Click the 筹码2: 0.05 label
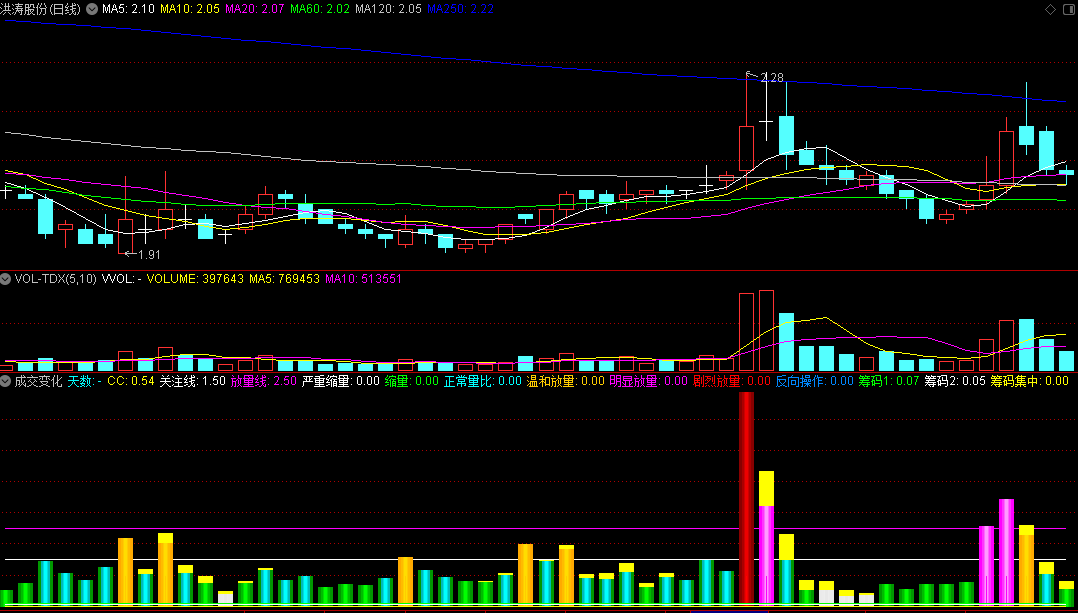Viewport: 1078px width, 613px height. pos(955,381)
